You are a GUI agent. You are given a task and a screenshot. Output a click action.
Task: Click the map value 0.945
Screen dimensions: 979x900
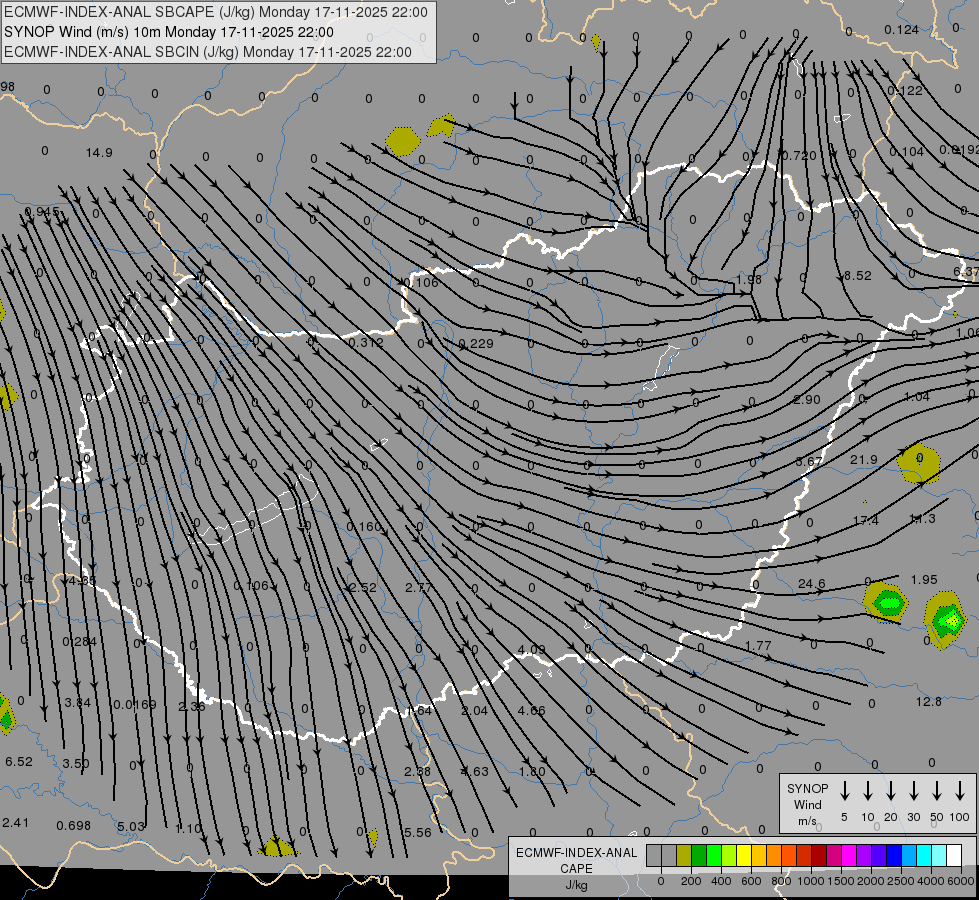(42, 212)
